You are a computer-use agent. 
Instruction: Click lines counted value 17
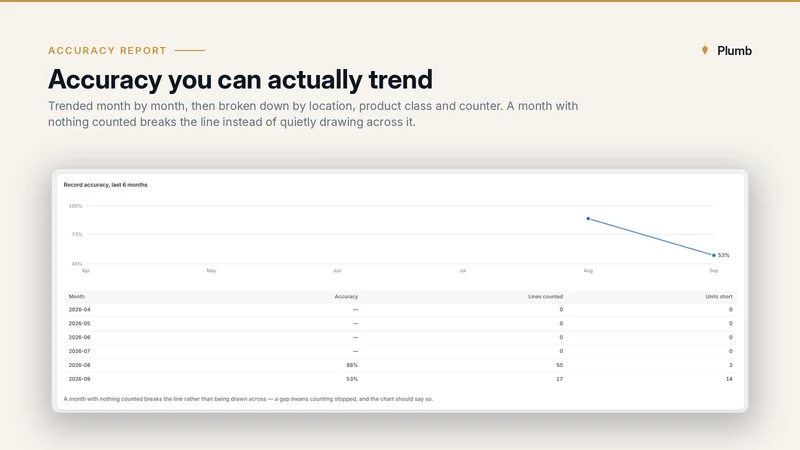560,379
